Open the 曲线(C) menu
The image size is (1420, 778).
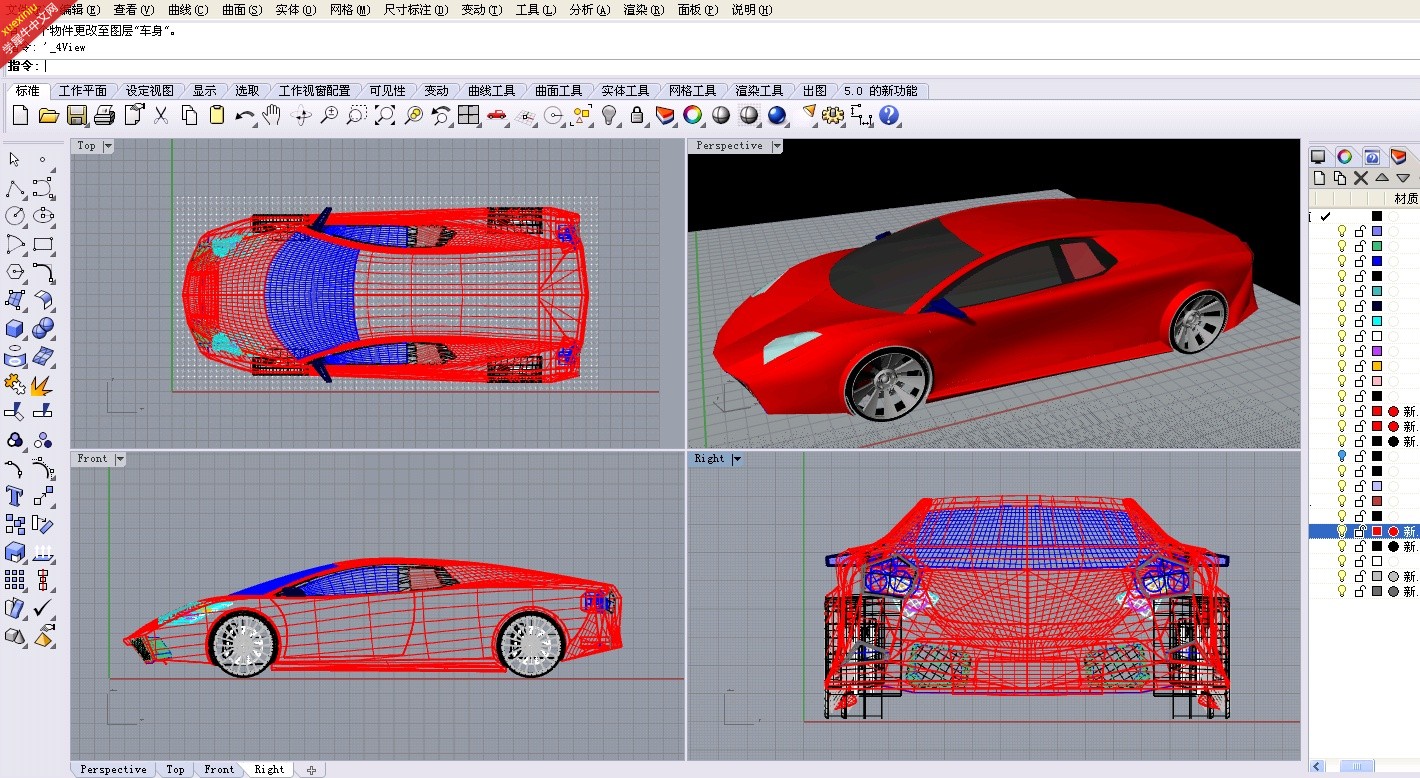coord(188,10)
